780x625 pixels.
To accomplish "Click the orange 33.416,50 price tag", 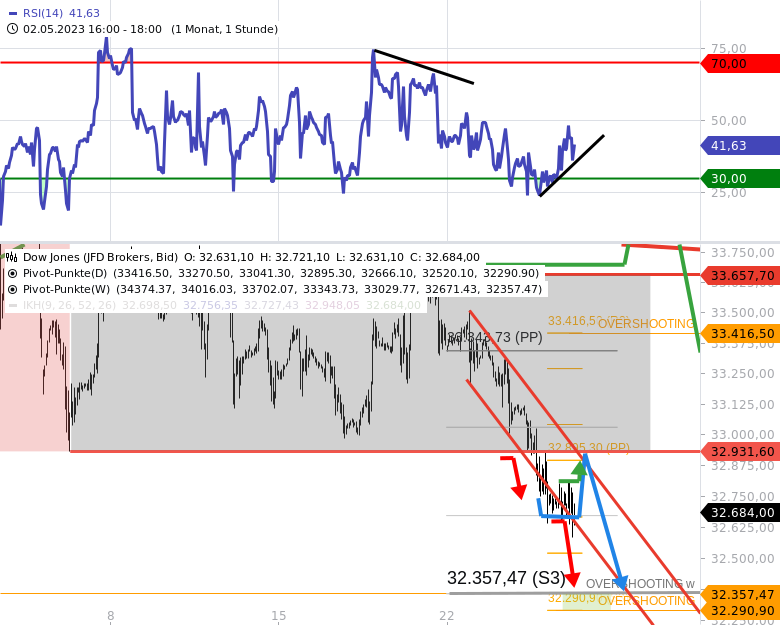I will [740, 333].
